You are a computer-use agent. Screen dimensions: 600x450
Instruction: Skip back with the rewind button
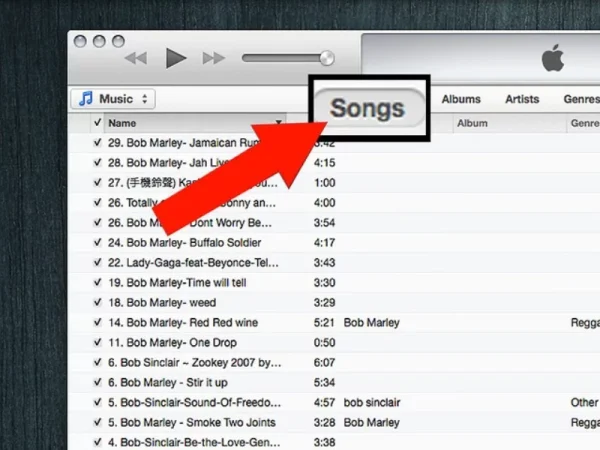tap(136, 58)
